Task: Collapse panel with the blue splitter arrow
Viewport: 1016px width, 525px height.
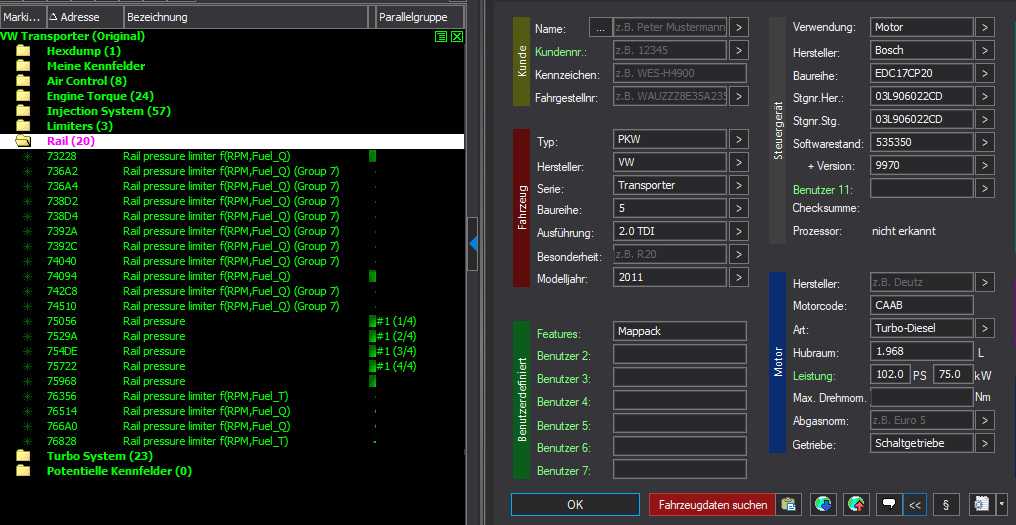Action: tap(473, 242)
